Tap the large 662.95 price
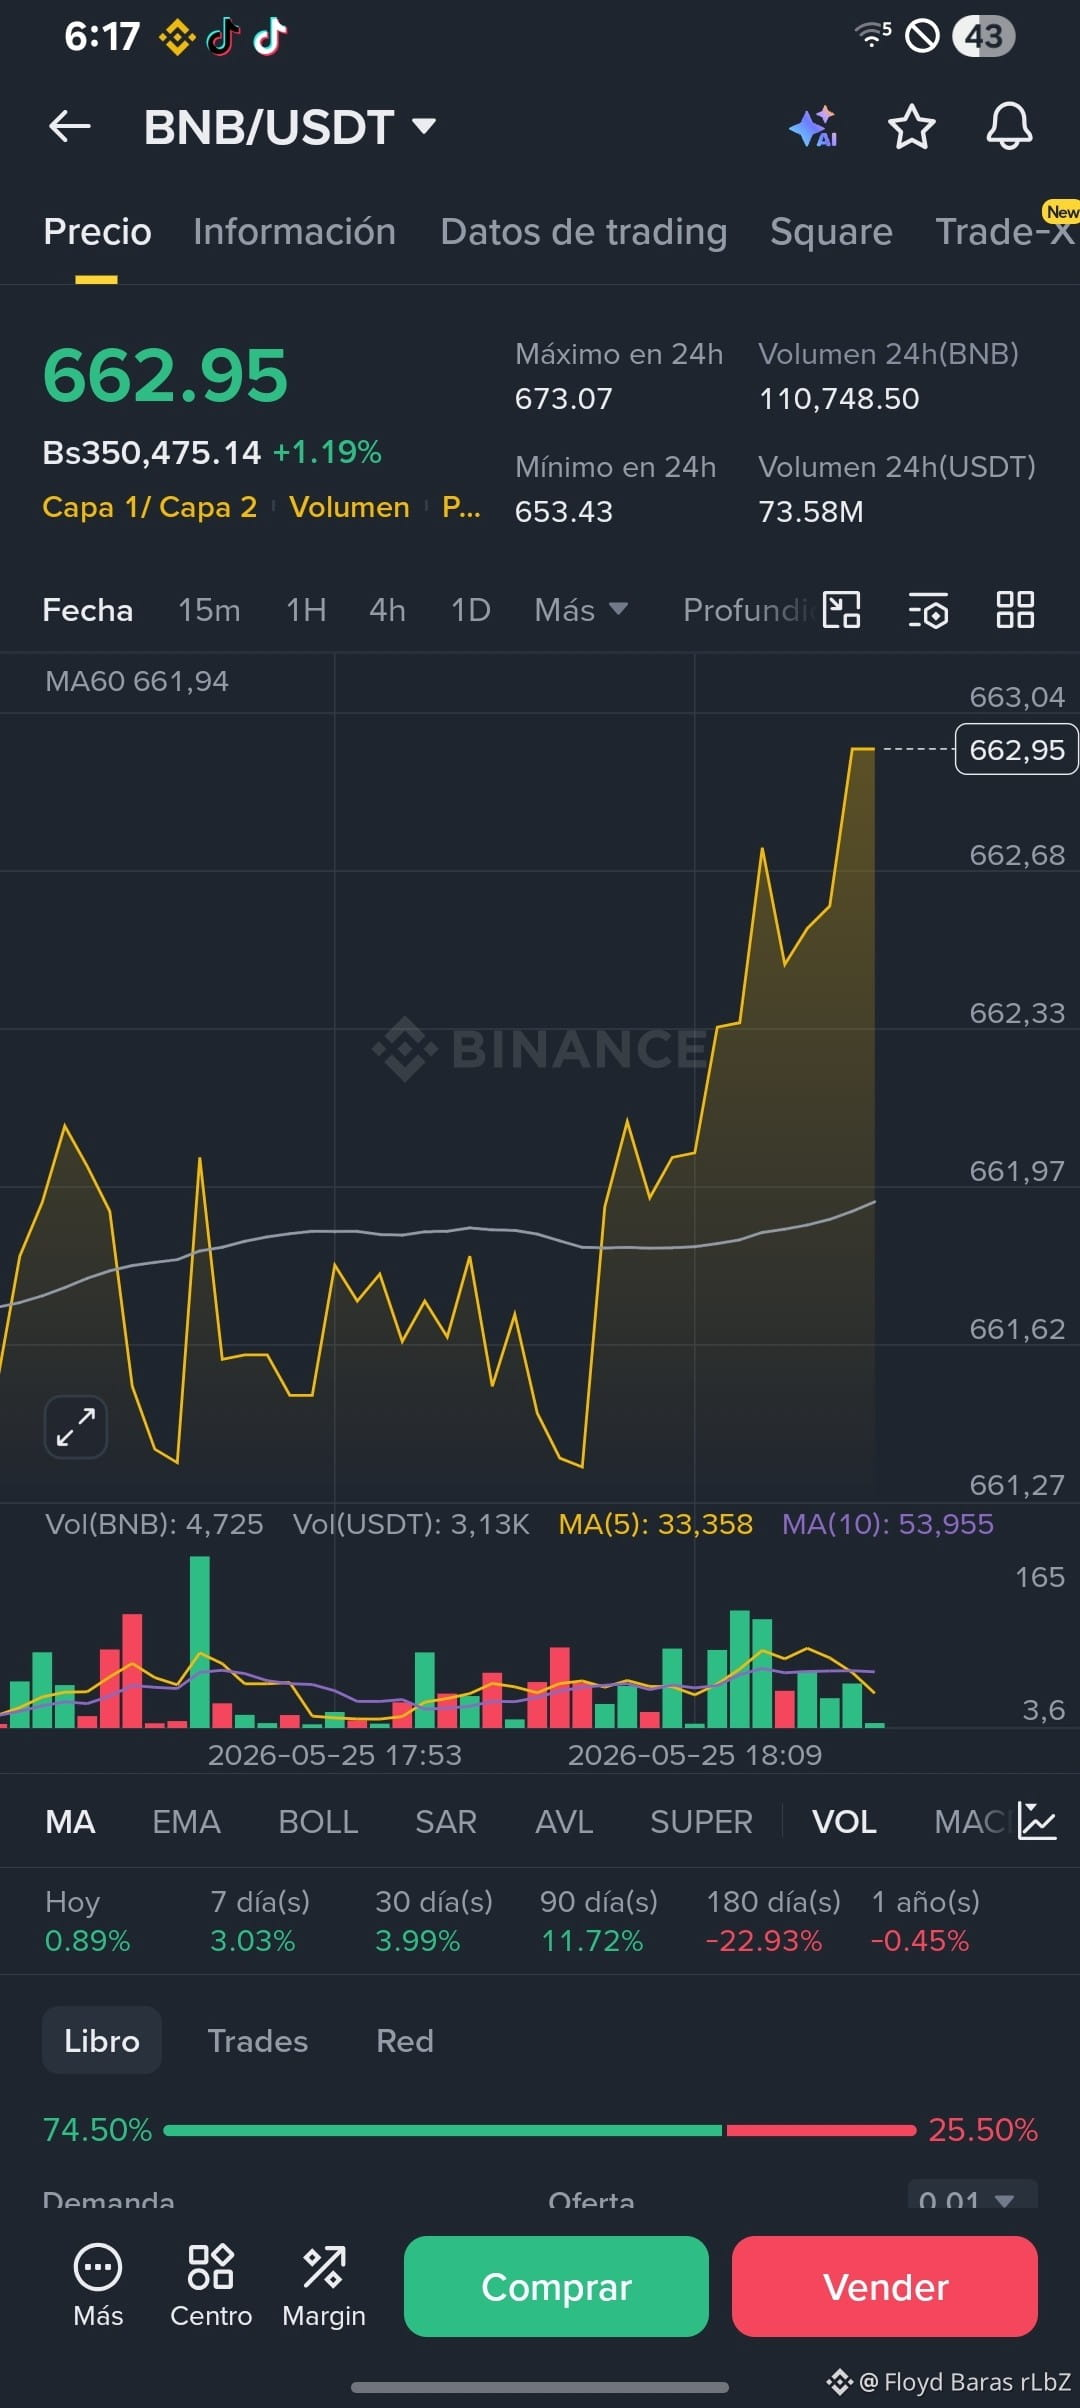This screenshot has height=2408, width=1080. pos(166,376)
